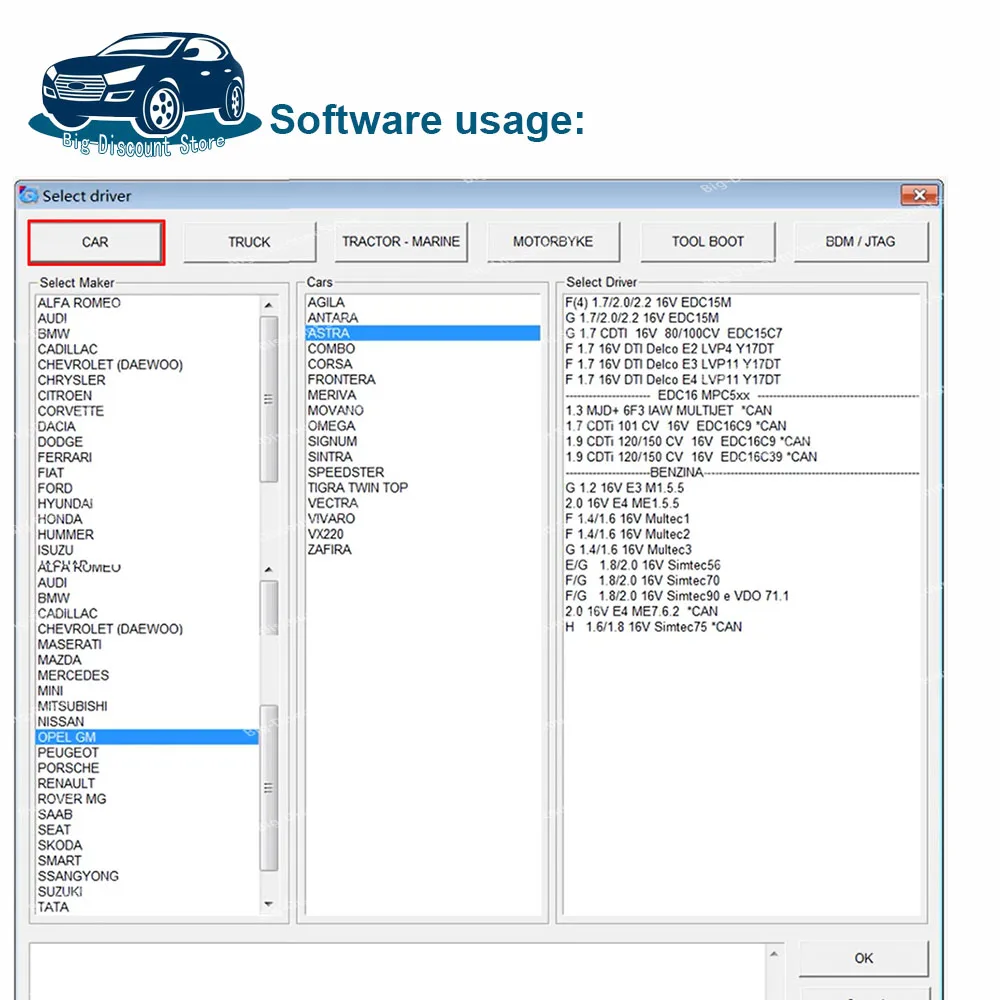
Task: Select driver F(4) 1.7/2.0/2.2 16V EDC15M
Action: [648, 302]
